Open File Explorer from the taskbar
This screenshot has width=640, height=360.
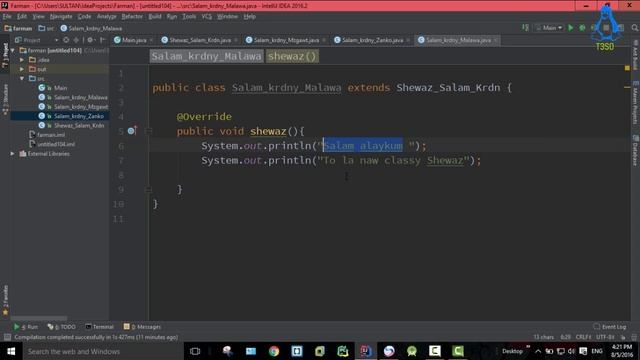(251, 351)
